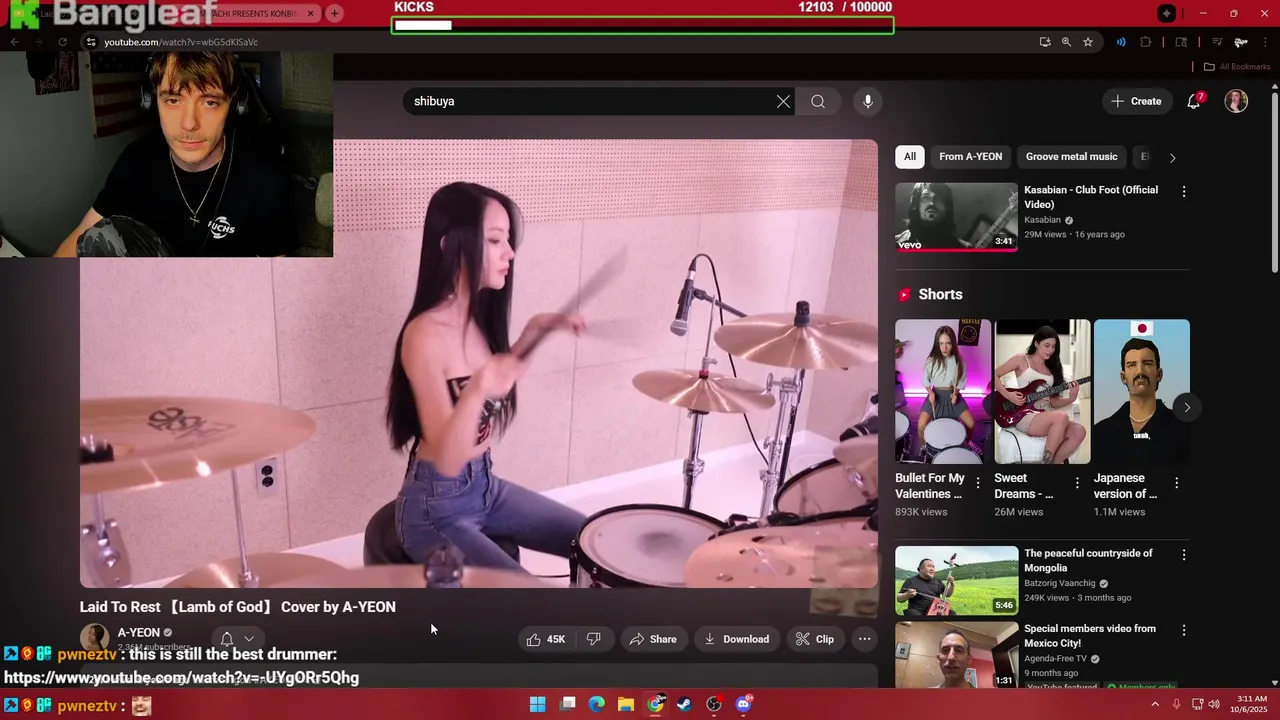Open options for Mongolia countryside video
The image size is (1280, 720).
[x=1184, y=555]
